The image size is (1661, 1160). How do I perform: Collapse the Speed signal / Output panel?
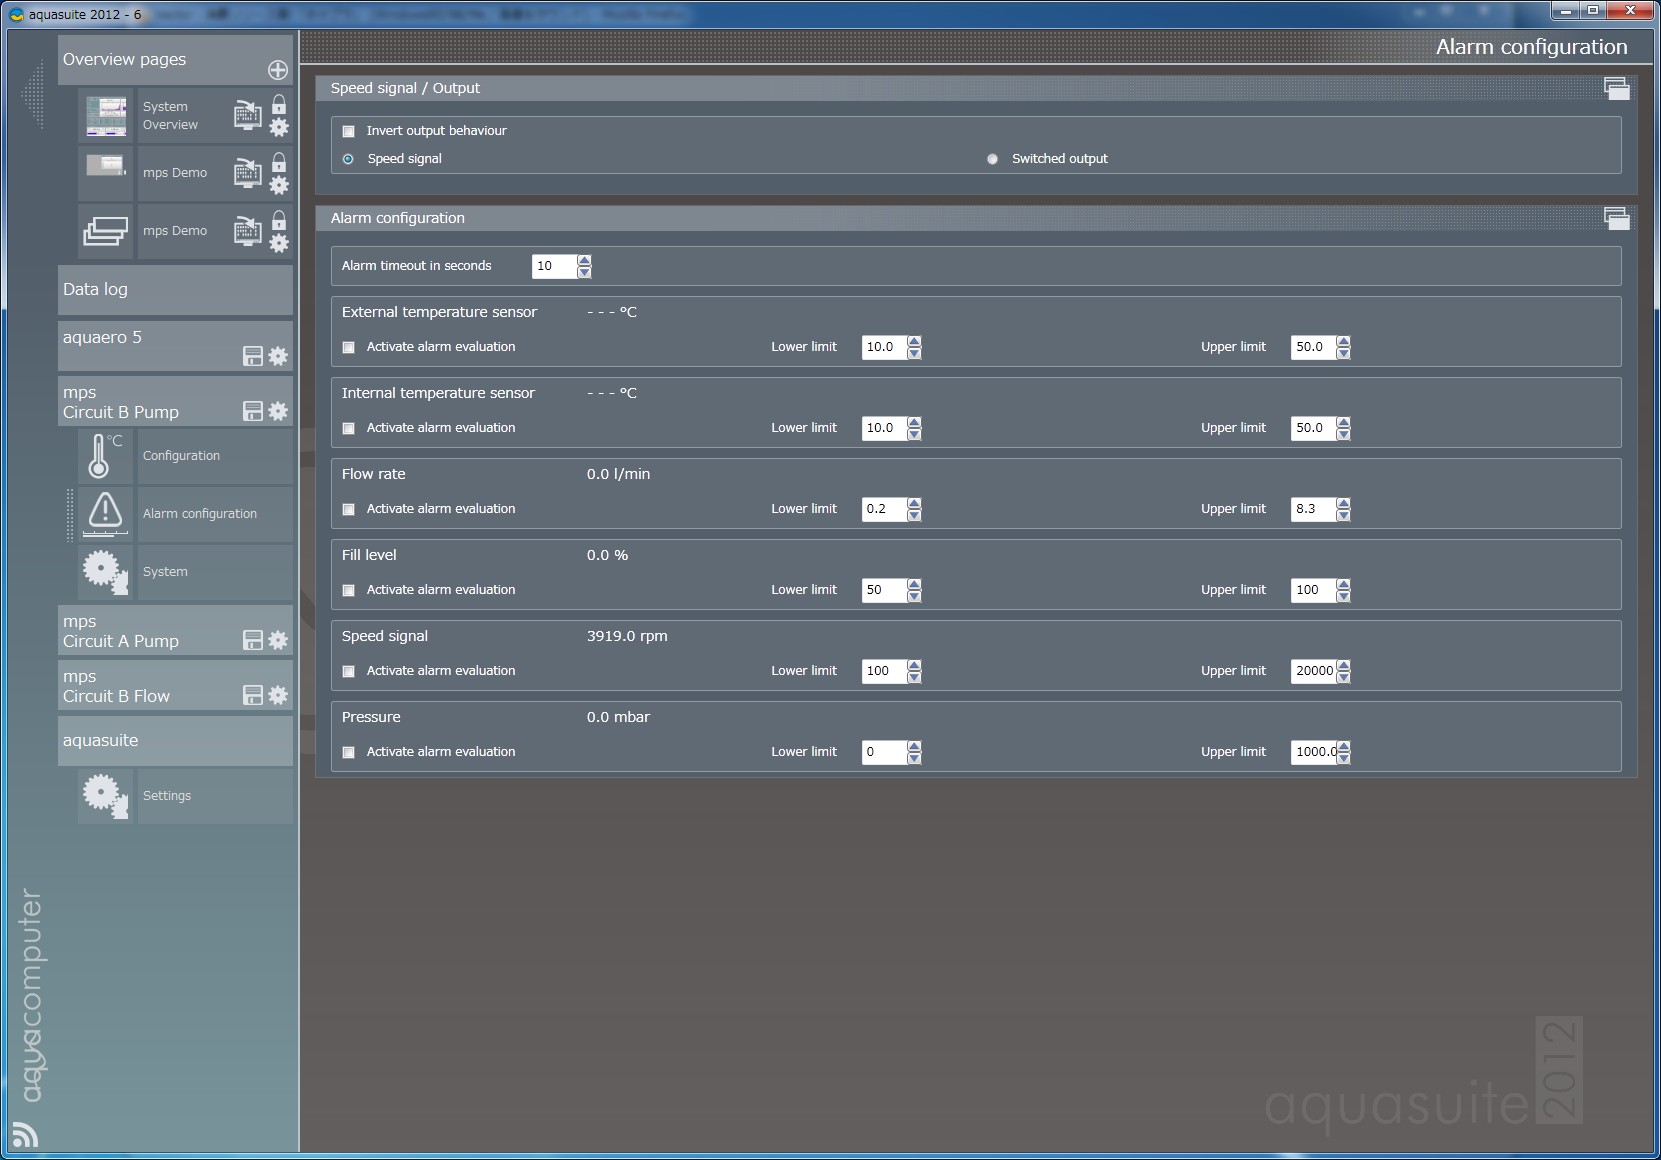(1616, 88)
